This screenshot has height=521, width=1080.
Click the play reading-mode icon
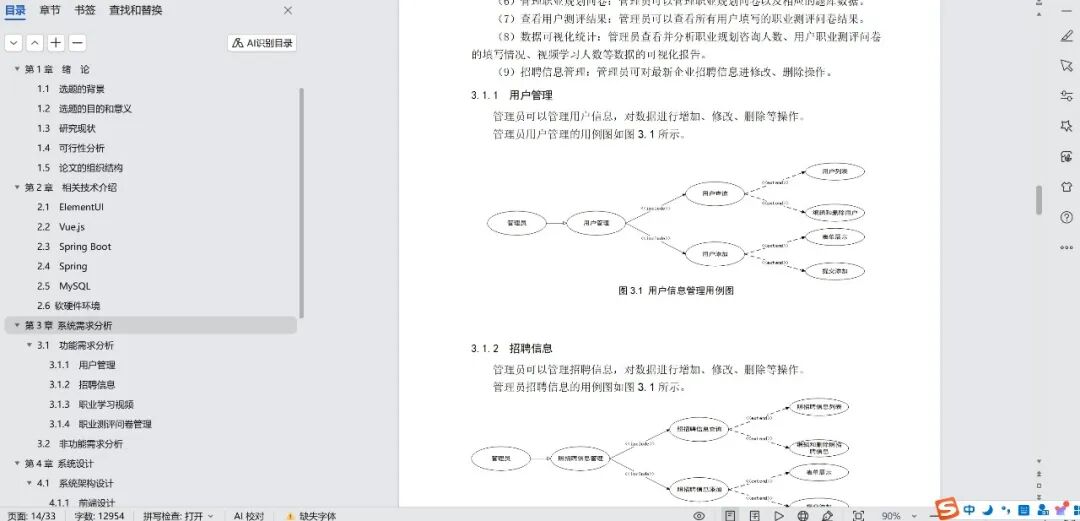(779, 515)
